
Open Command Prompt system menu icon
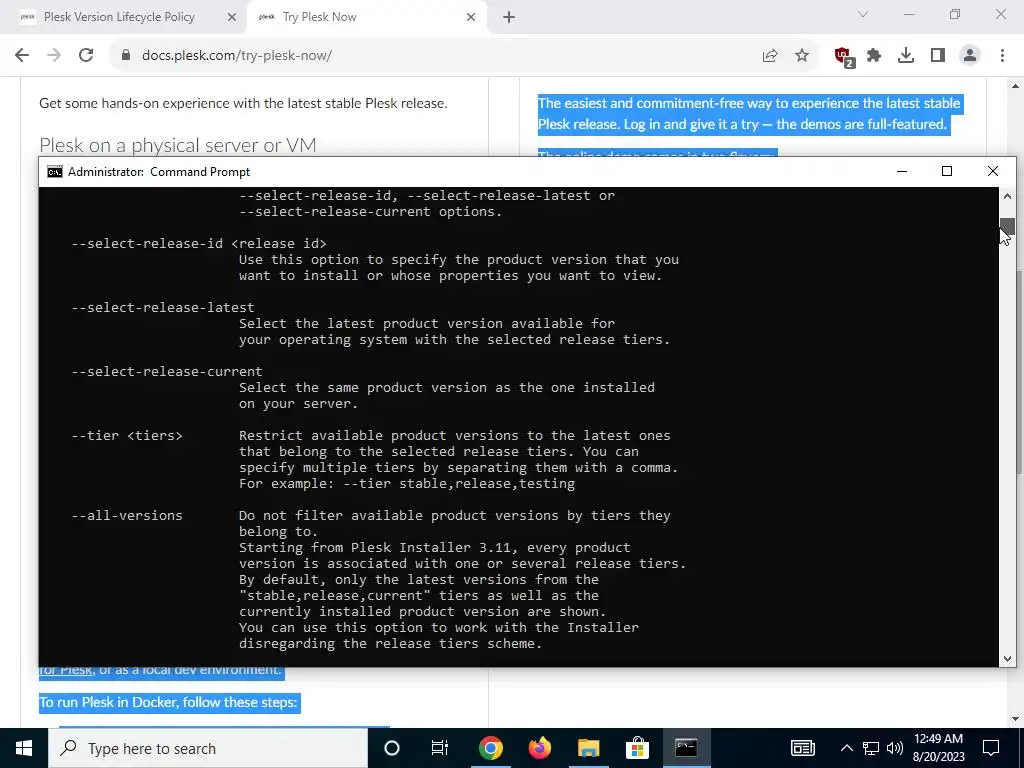coord(55,172)
